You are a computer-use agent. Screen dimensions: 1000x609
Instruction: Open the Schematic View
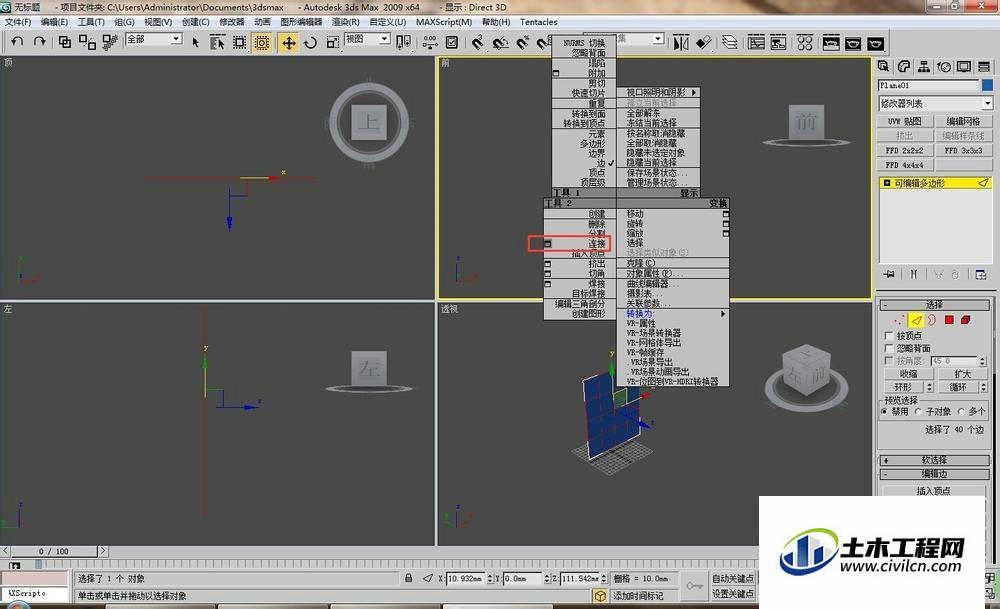coord(778,43)
